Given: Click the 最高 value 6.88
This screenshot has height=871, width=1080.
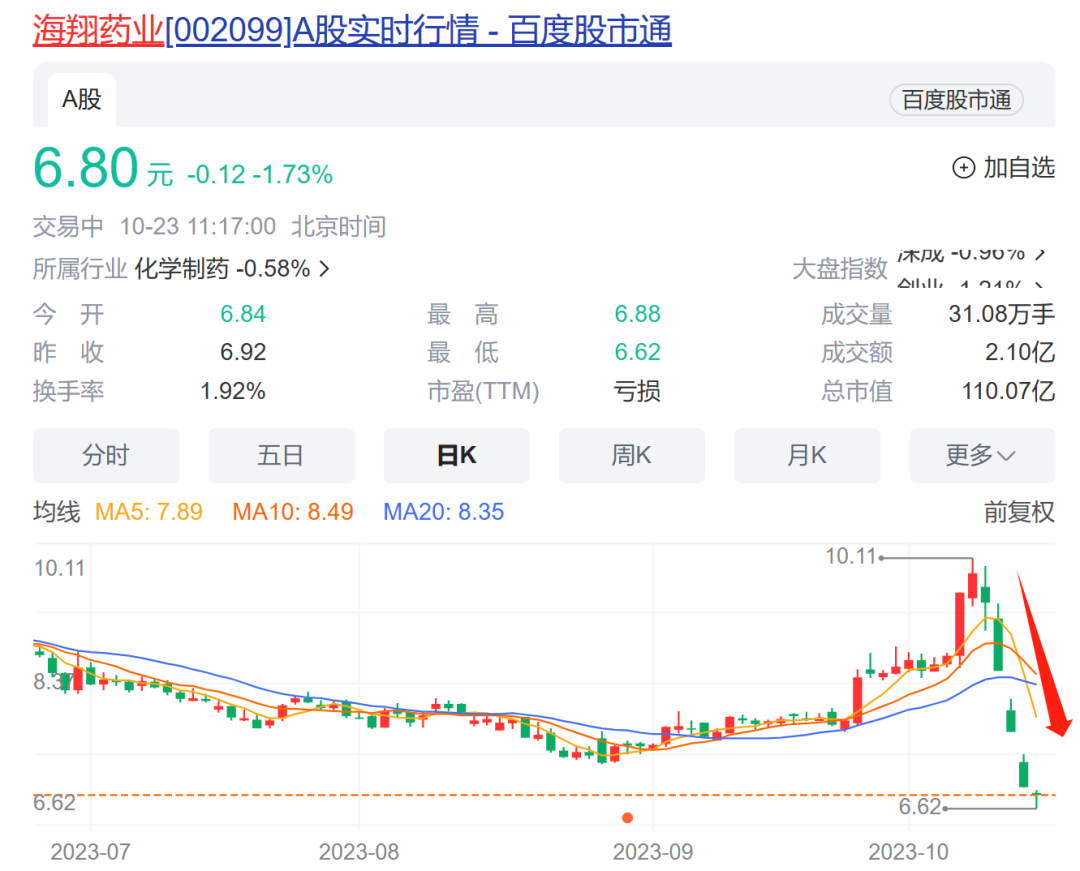Looking at the screenshot, I should click(637, 314).
